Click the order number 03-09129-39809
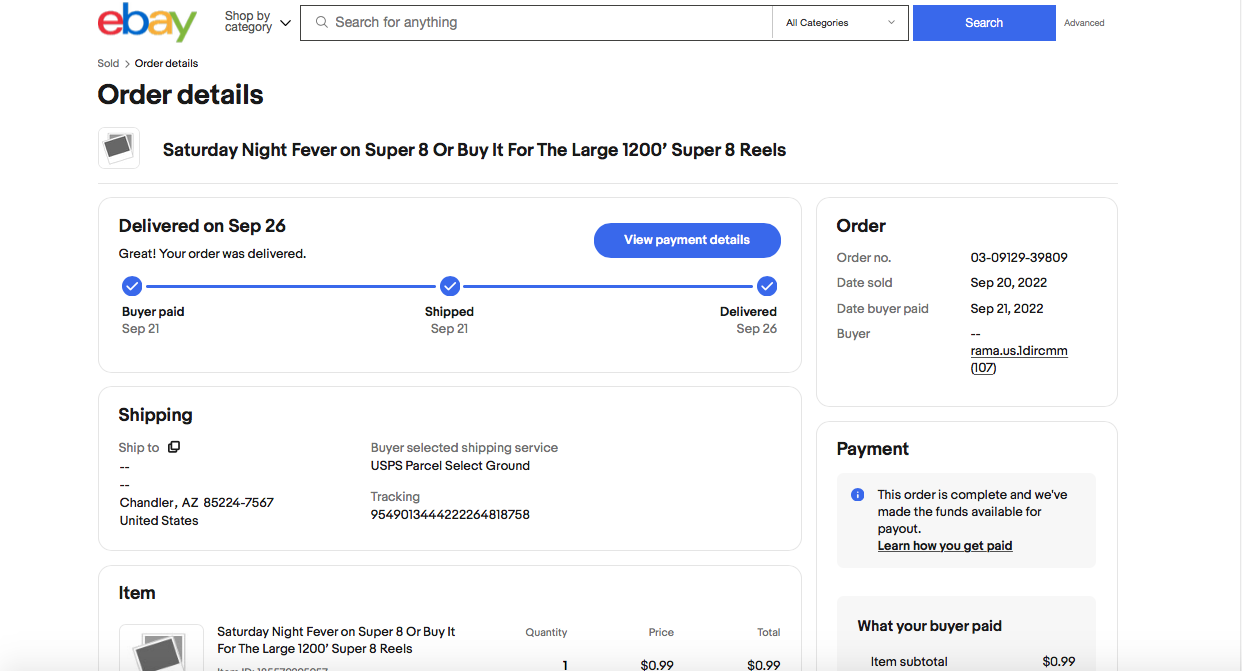 point(1019,257)
